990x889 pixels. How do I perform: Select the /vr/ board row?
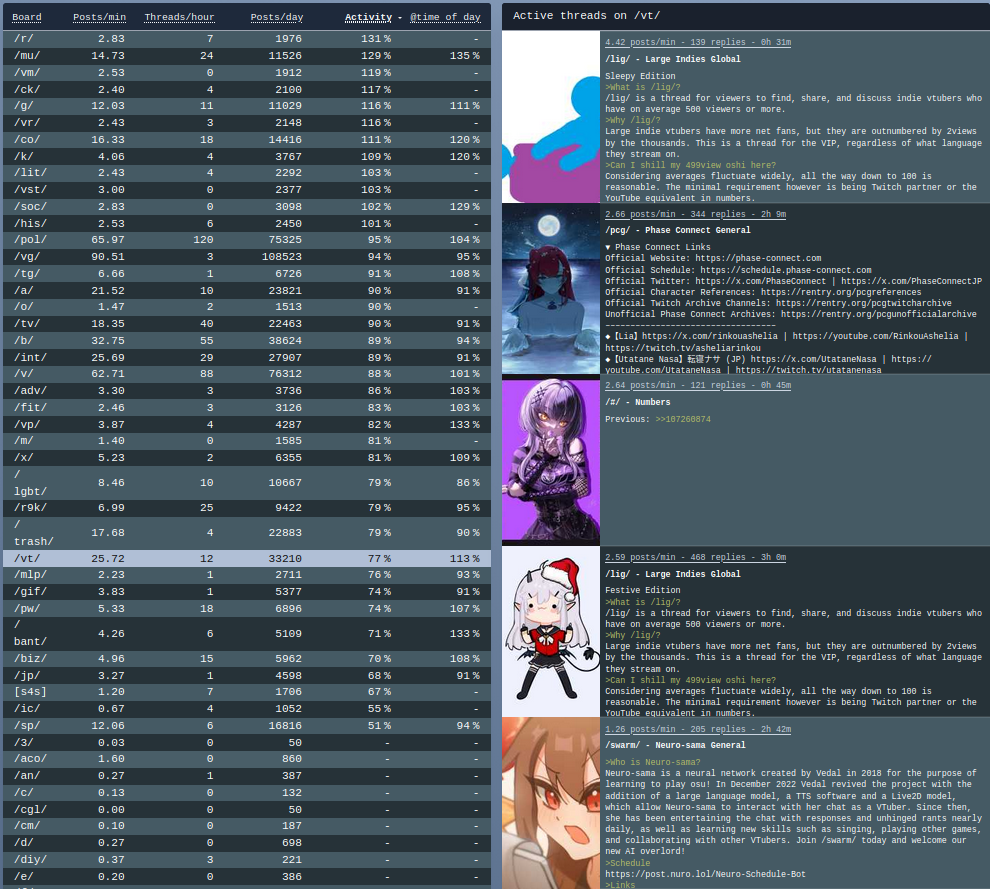(x=247, y=122)
